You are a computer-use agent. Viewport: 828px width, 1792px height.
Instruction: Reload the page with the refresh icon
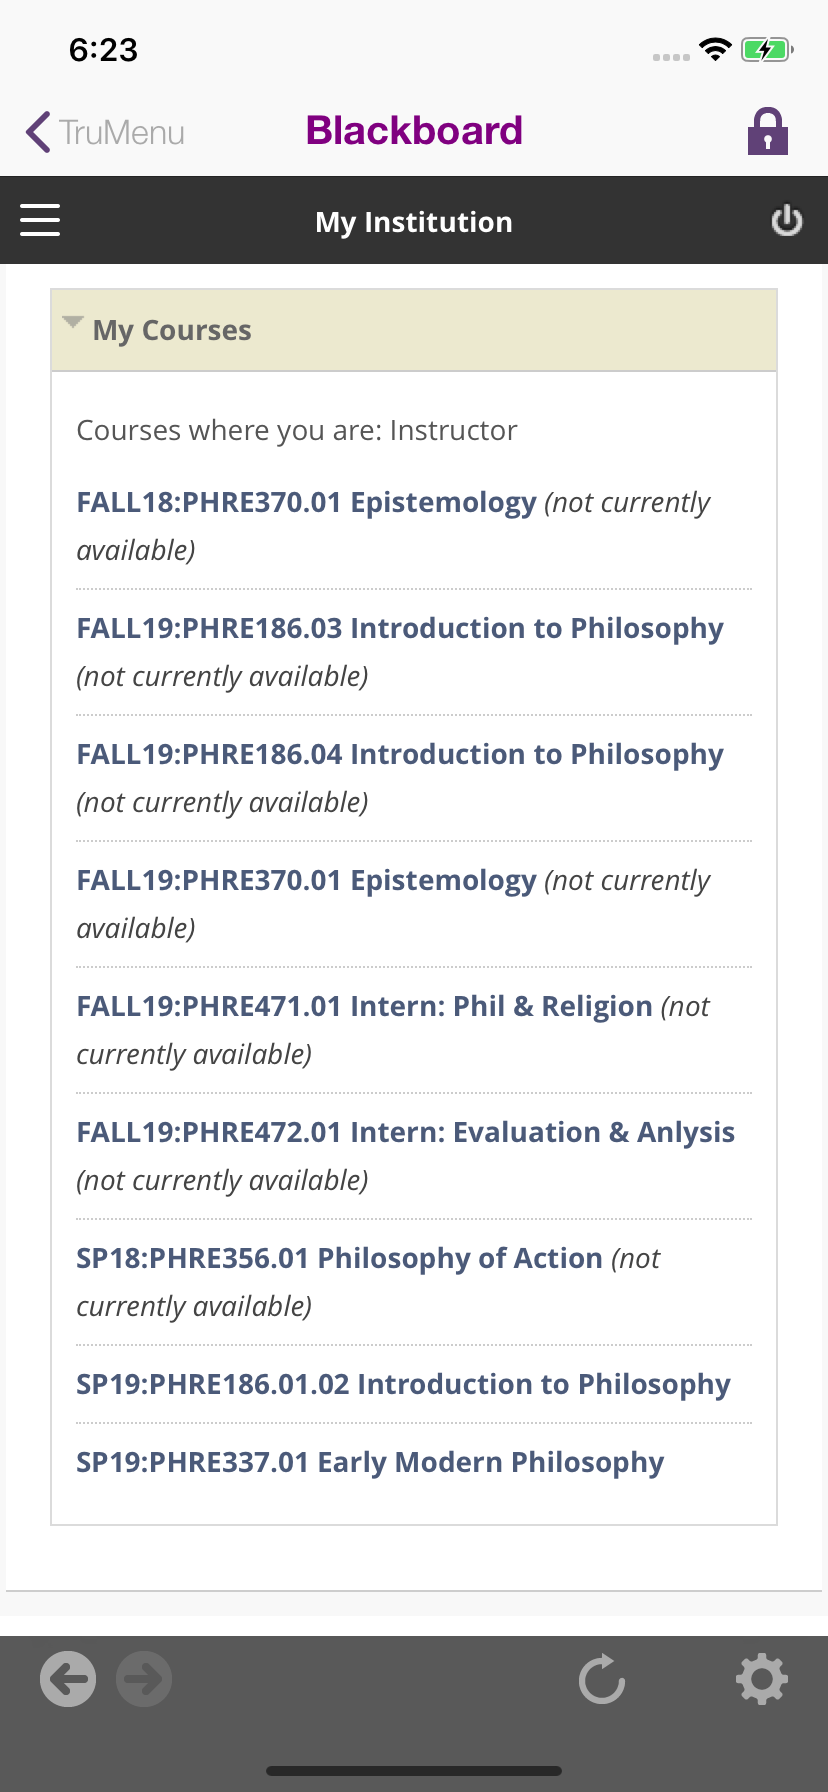click(602, 1678)
